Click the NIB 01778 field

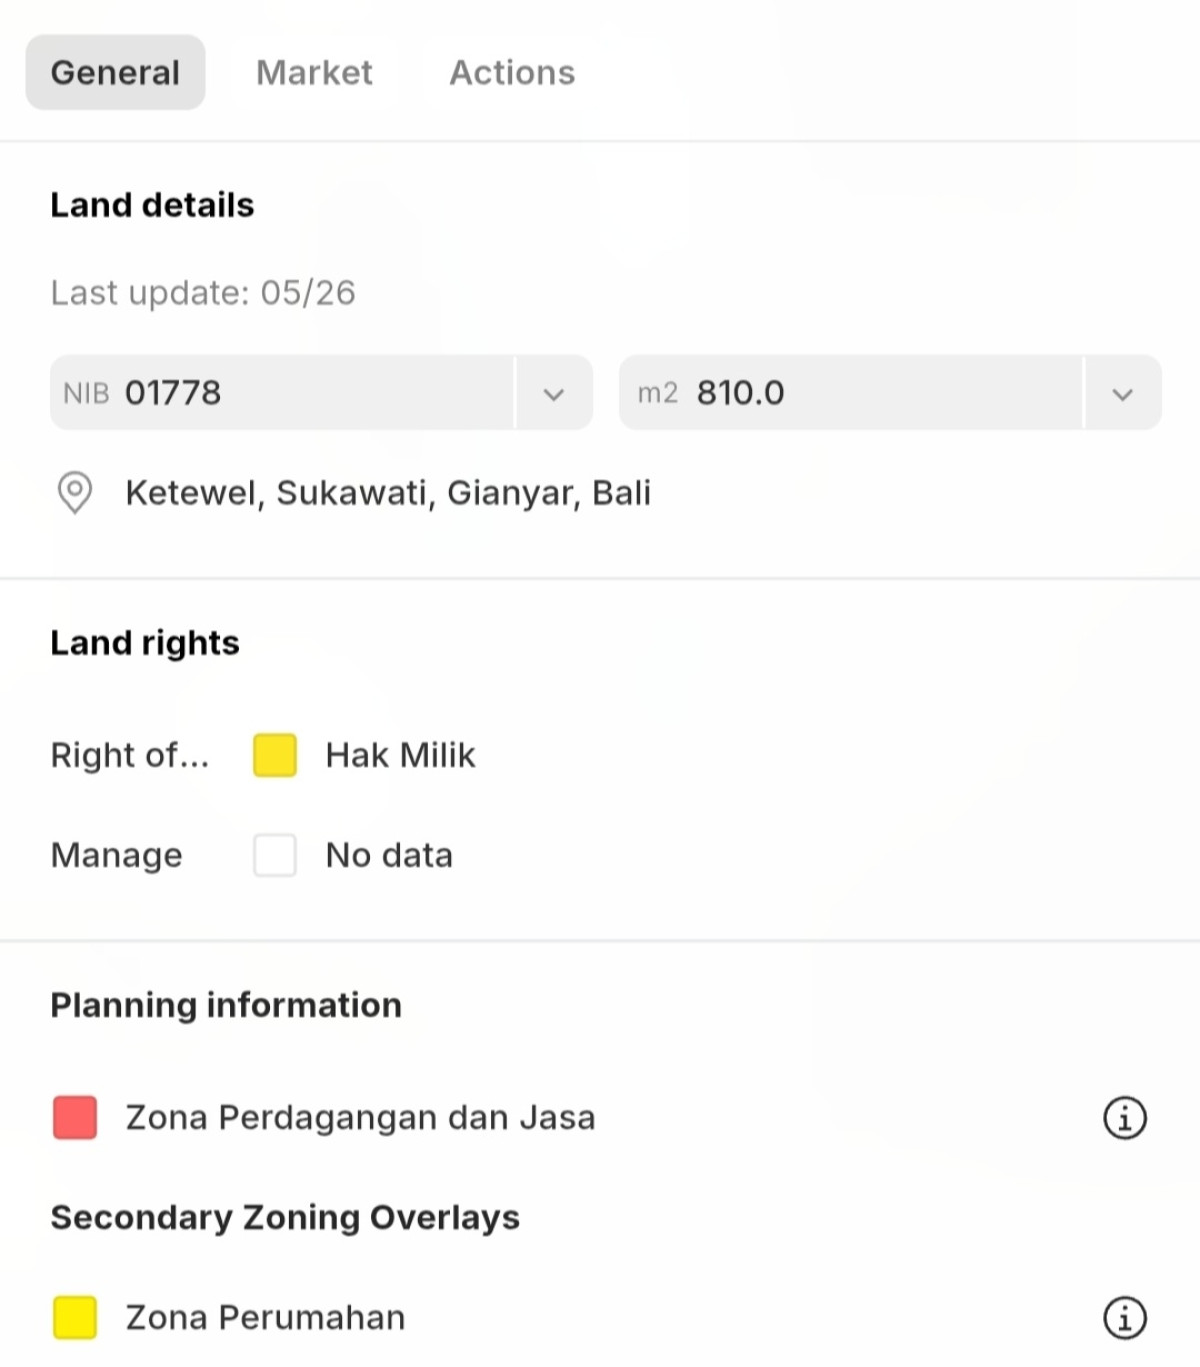pos(283,393)
